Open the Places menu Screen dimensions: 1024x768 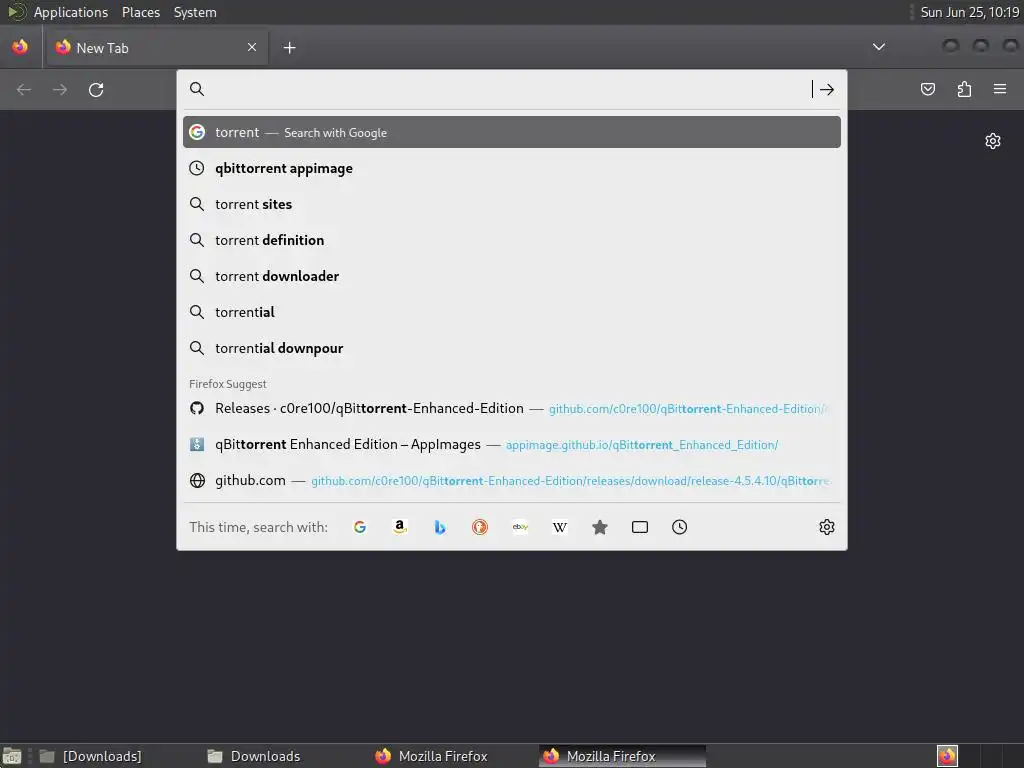(x=140, y=12)
